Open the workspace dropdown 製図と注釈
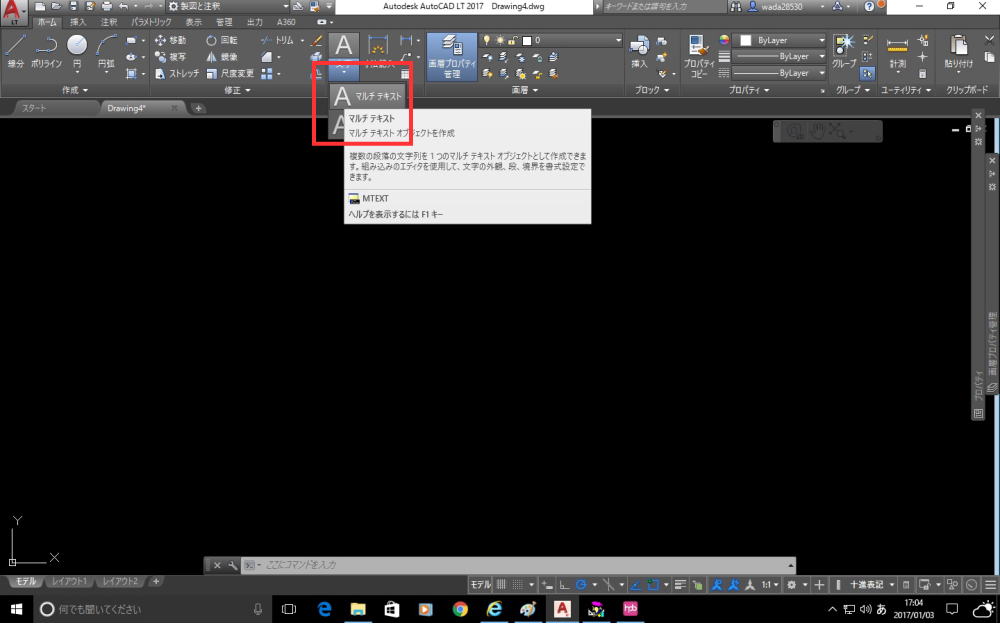 [x=228, y=6]
